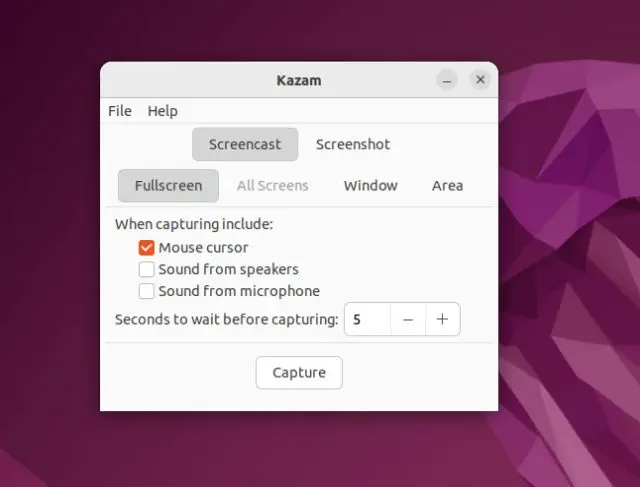Viewport: 640px width, 487px height.
Task: Close the Kazam window
Action: (480, 80)
